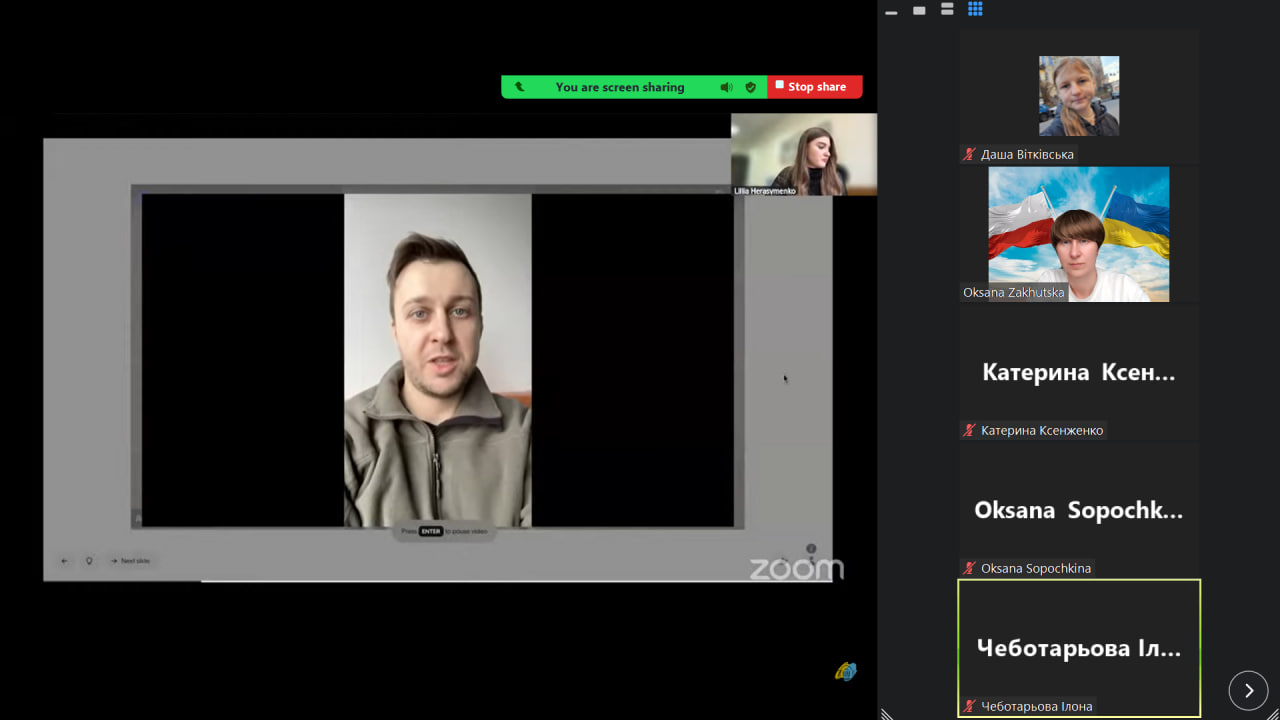
Task: Click the resize grip at panel's lower-left corner
Action: (886, 713)
